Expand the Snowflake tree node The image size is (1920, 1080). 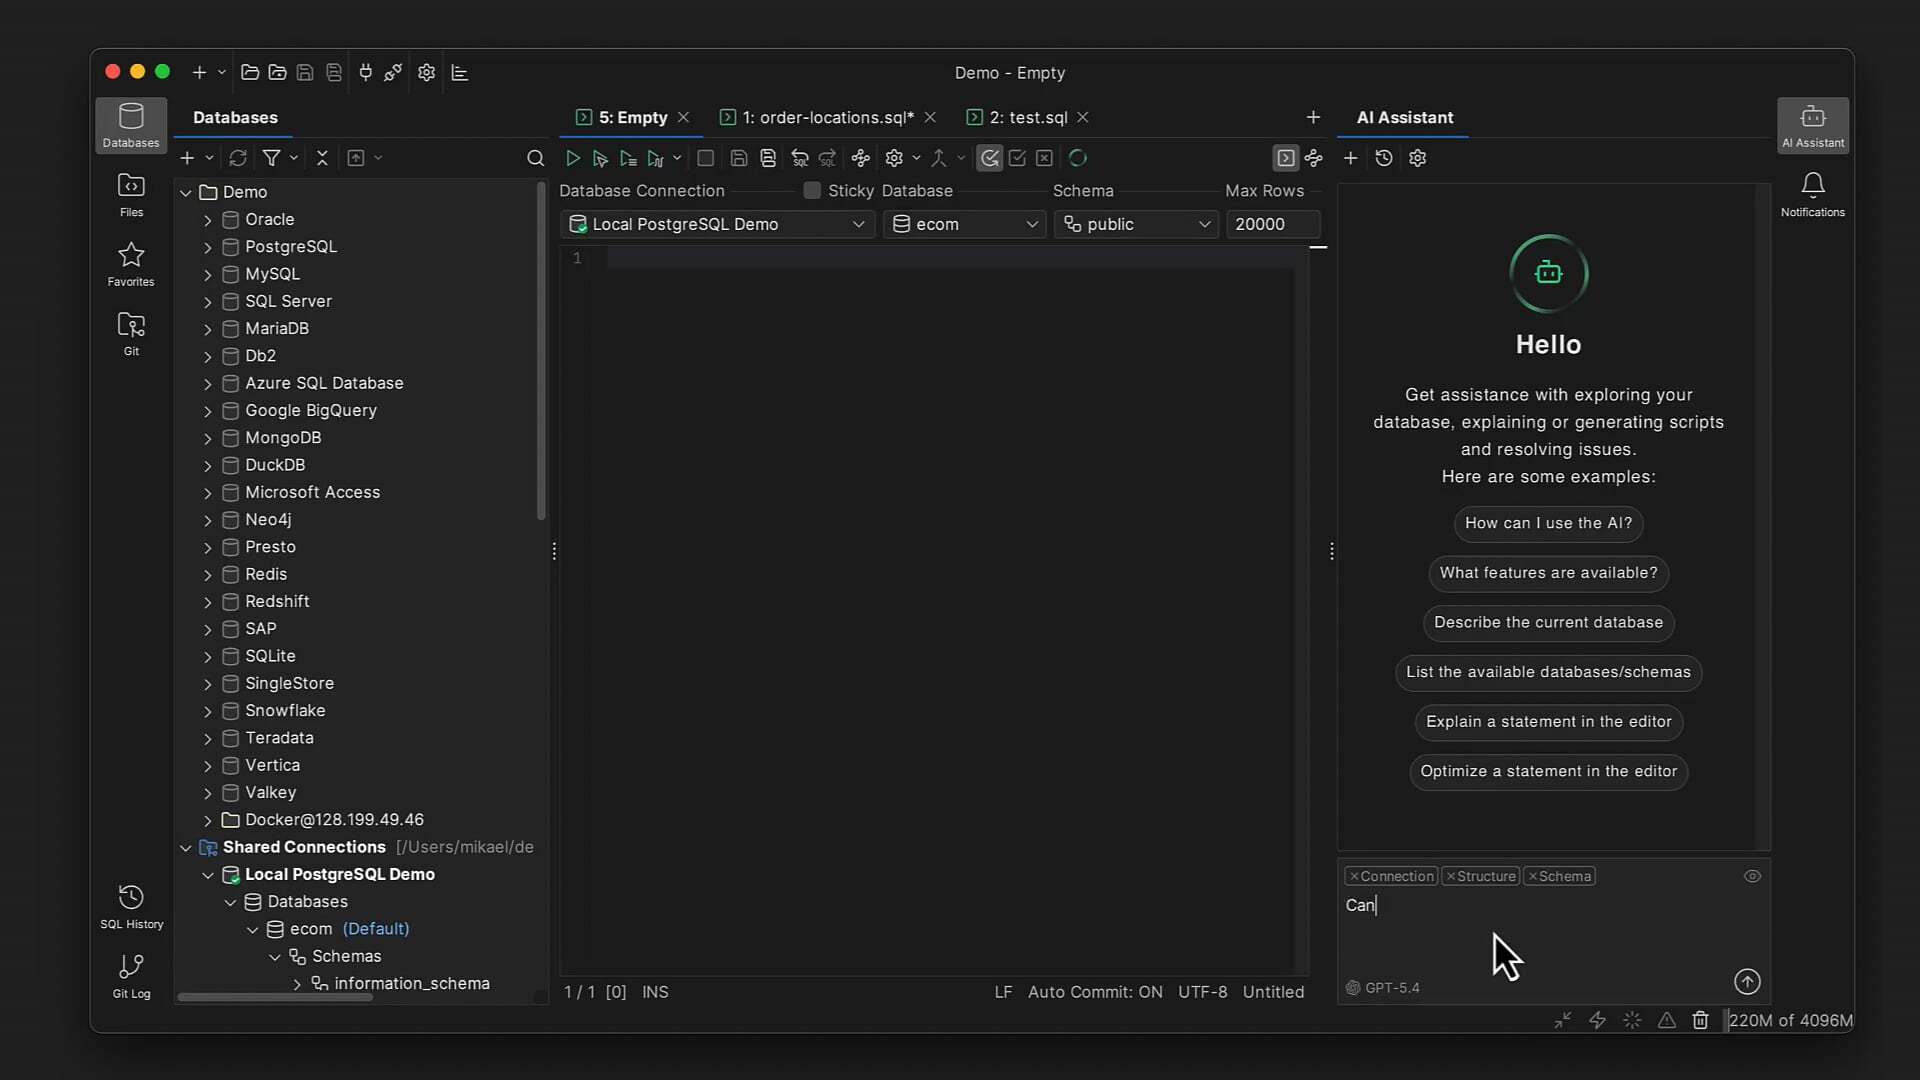(x=208, y=711)
